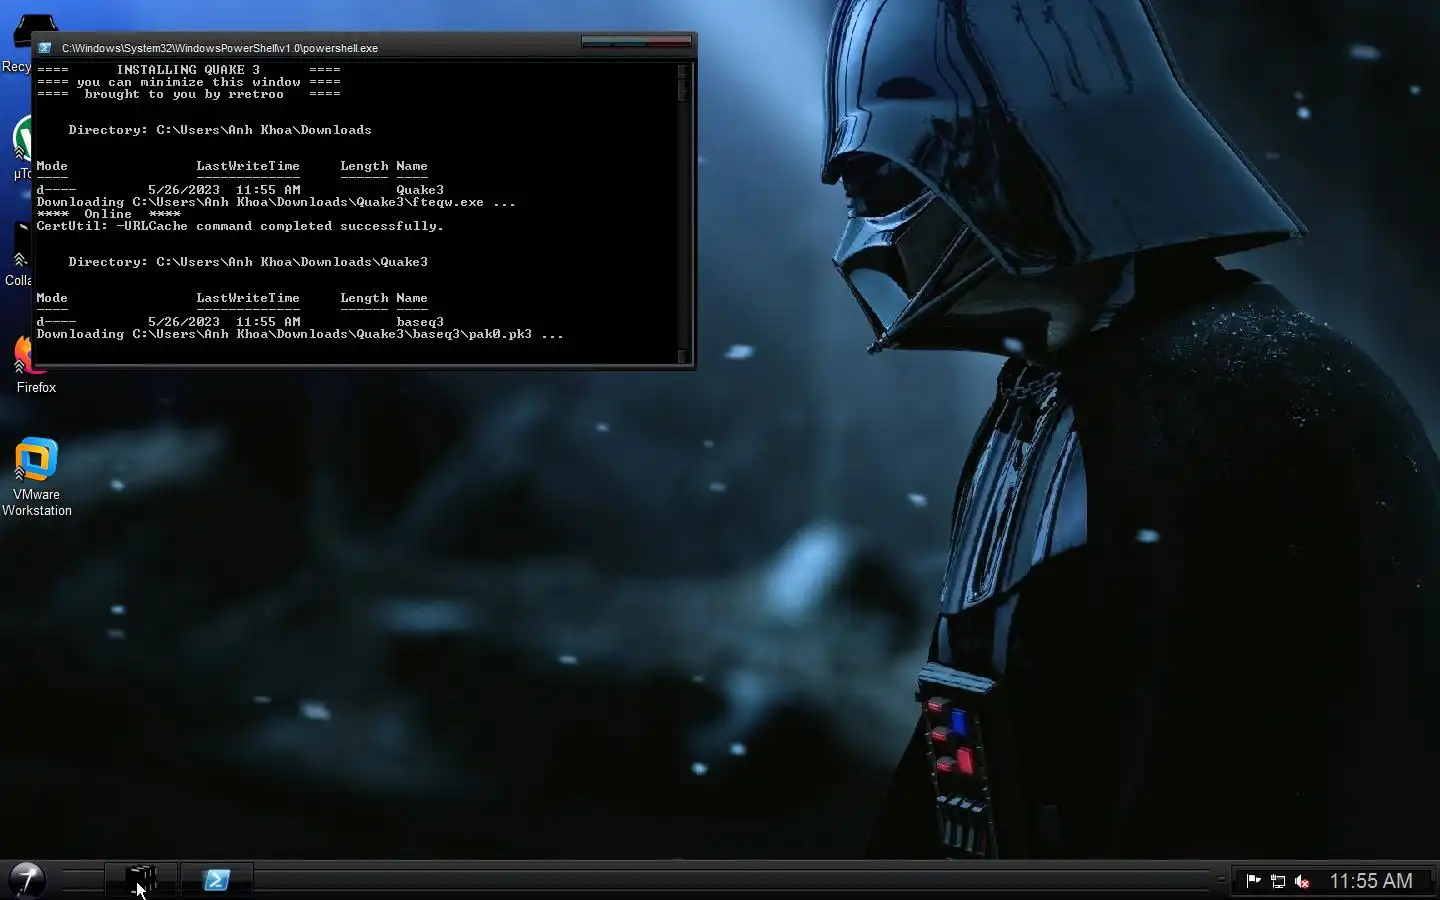Click the console scrollbar down arrow
Image resolution: width=1440 pixels, height=900 pixels.
tap(684, 356)
